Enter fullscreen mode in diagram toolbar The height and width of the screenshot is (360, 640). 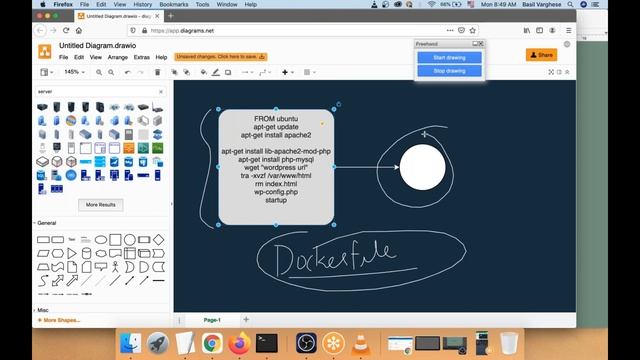coord(551,72)
